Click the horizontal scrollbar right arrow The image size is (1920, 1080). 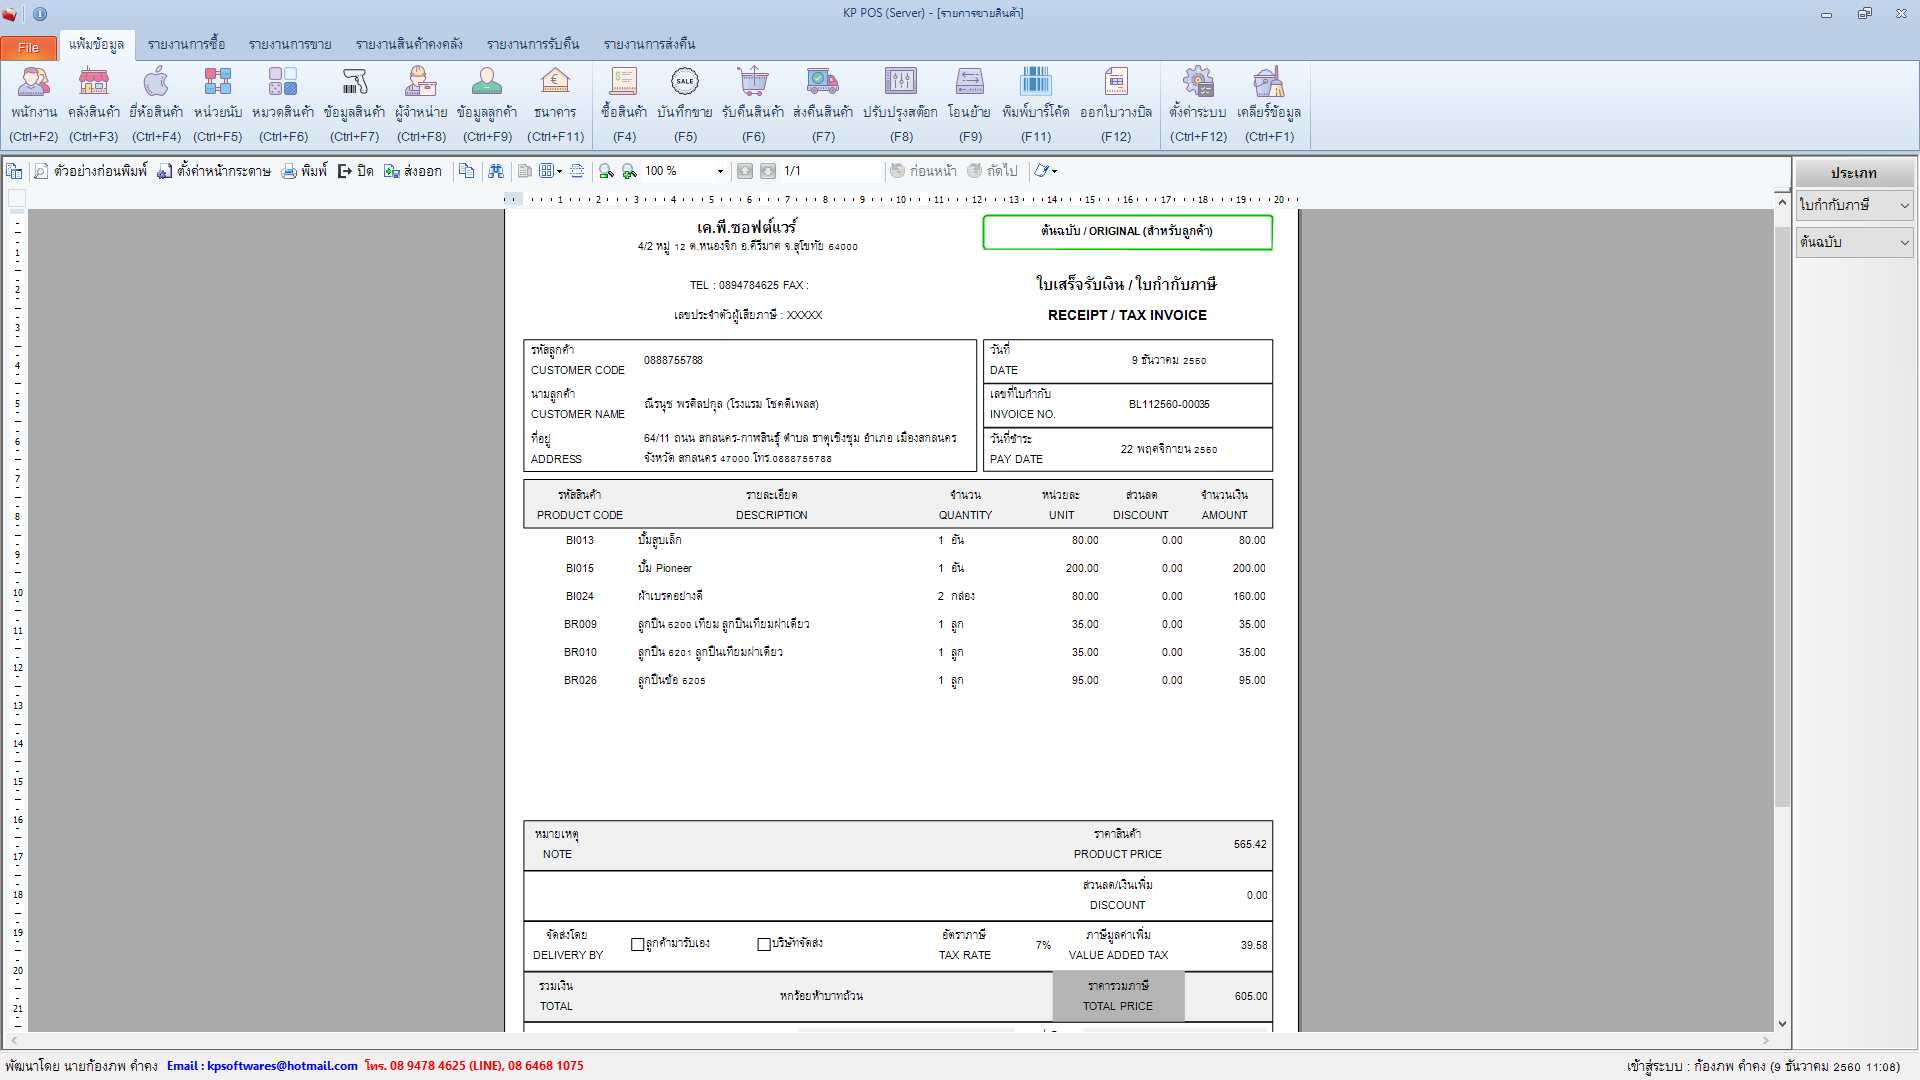(x=1766, y=1040)
